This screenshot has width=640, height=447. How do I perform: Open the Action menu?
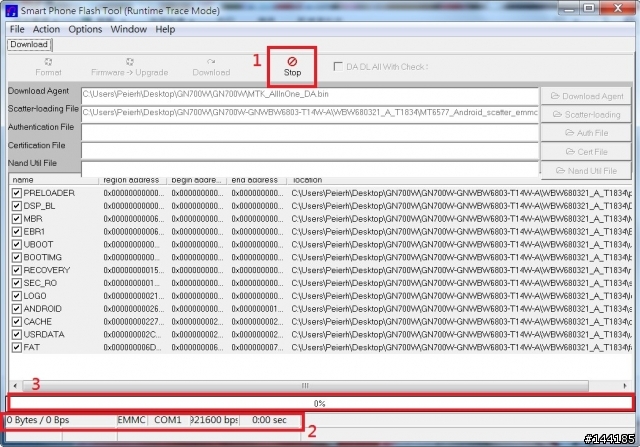[x=46, y=29]
